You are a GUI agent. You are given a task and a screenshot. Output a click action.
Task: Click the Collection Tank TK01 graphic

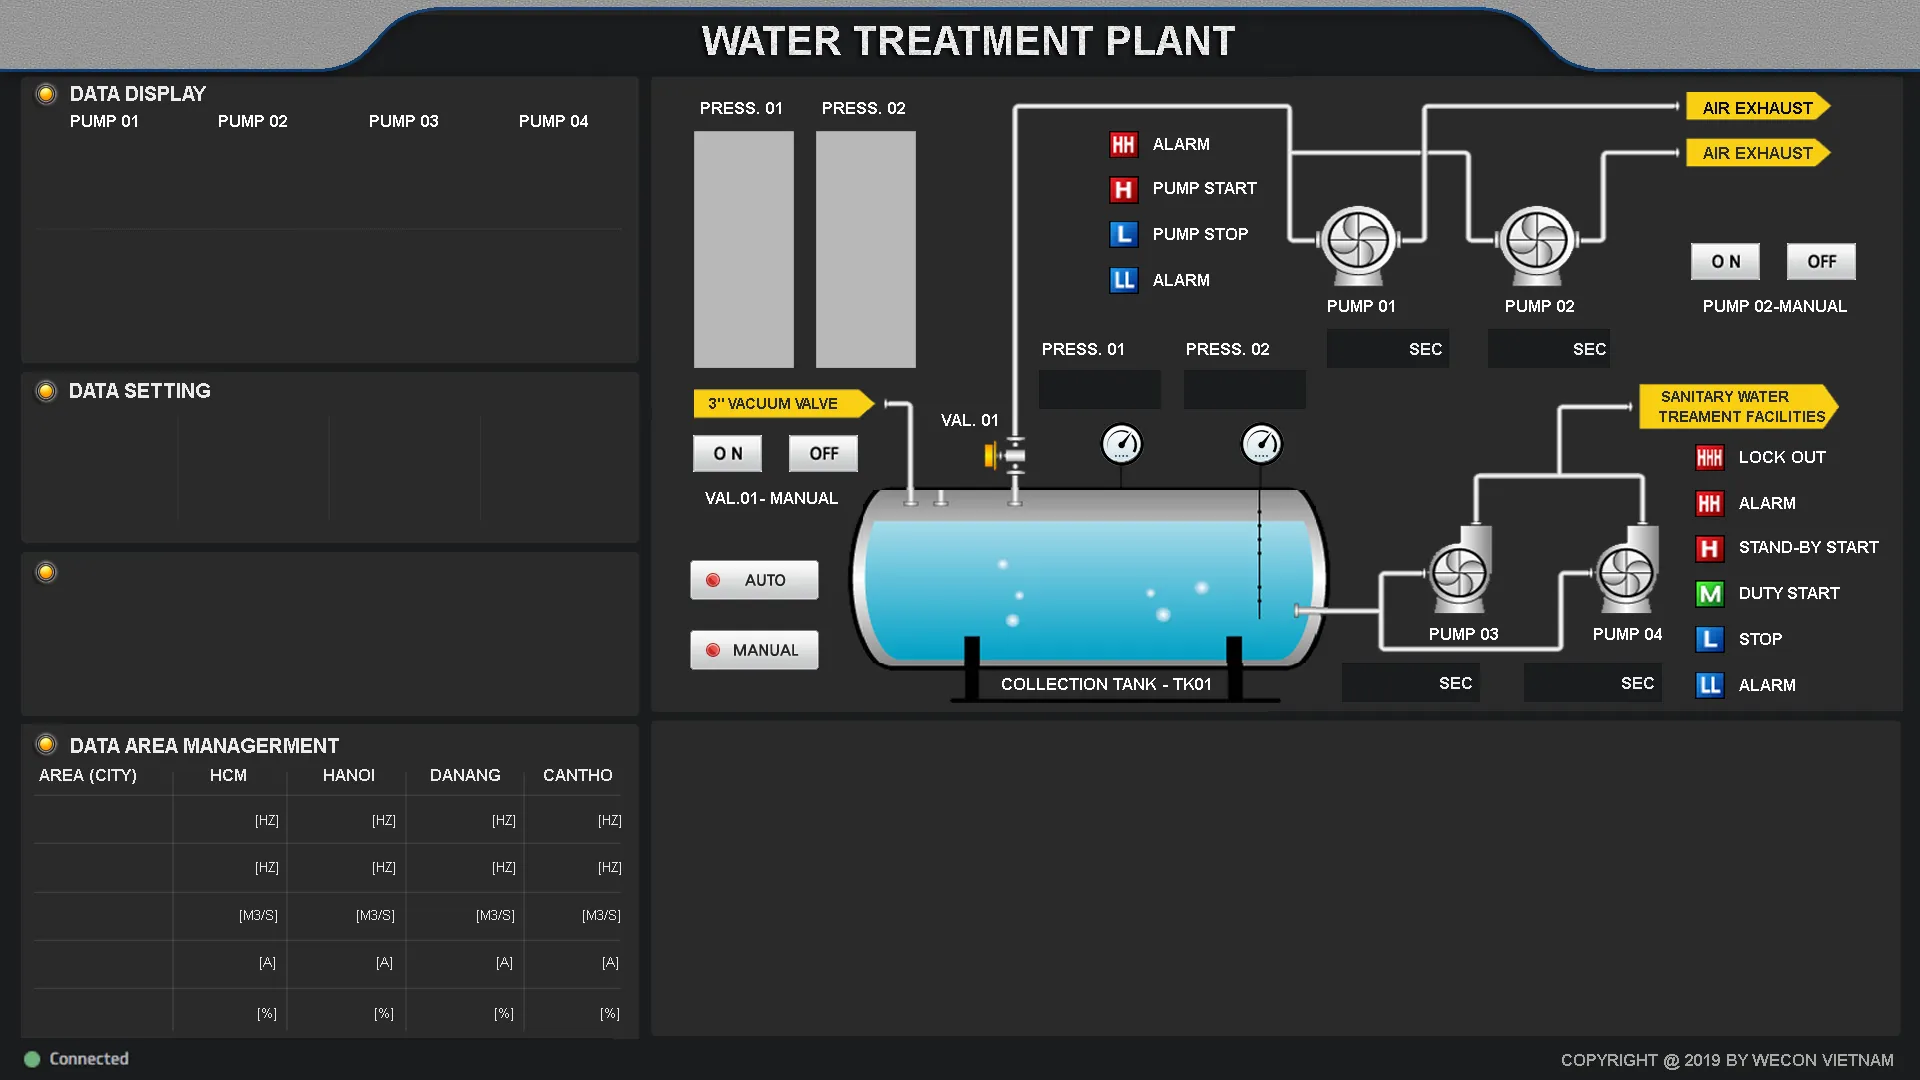(x=1090, y=578)
